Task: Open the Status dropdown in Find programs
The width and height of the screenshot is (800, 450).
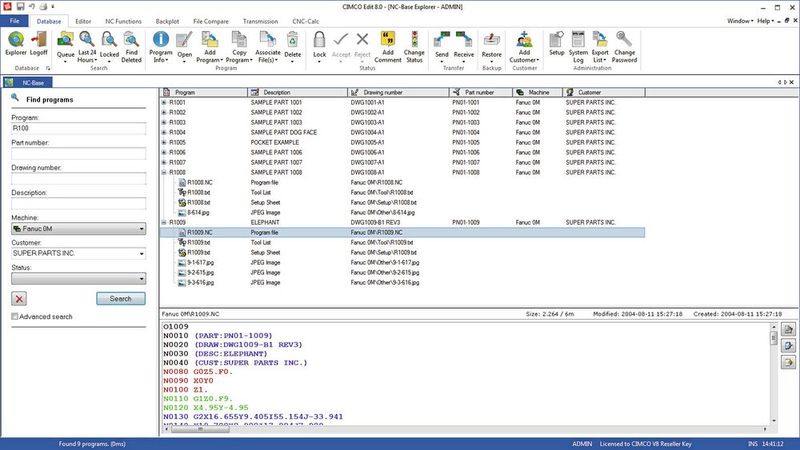Action: click(x=79, y=279)
